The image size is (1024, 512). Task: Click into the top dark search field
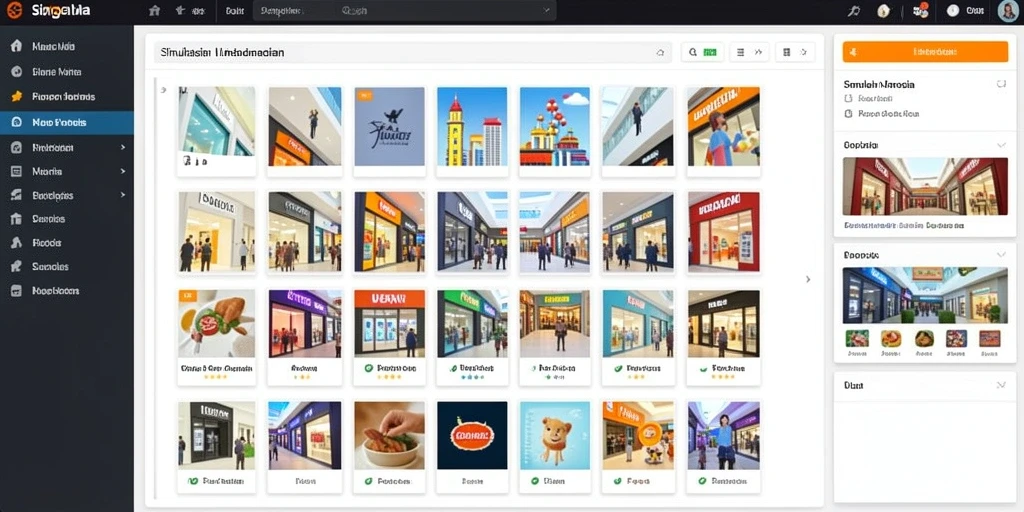tap(404, 10)
